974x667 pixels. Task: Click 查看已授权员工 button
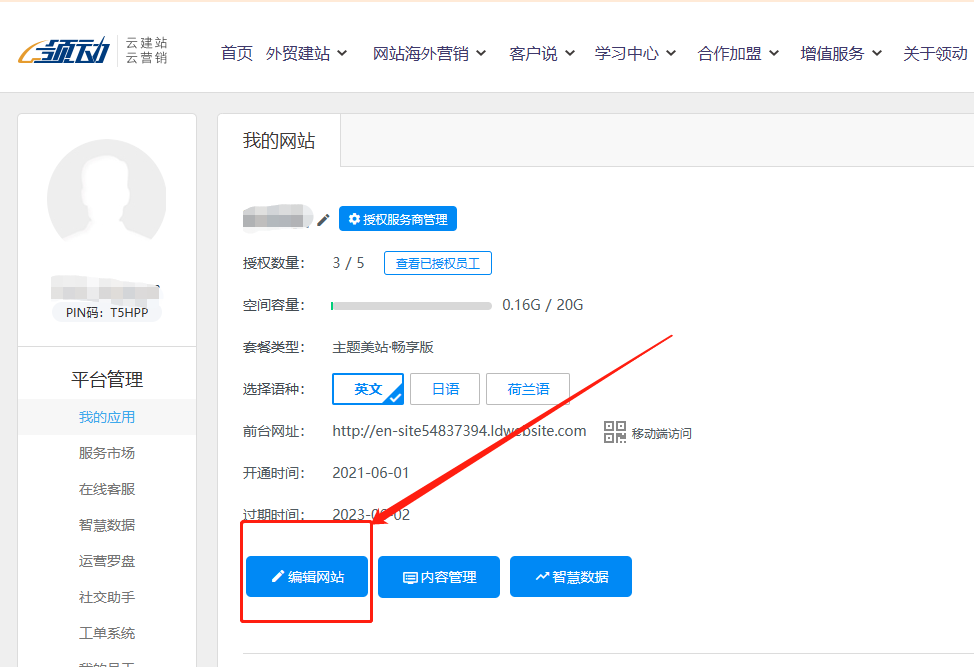pos(438,263)
